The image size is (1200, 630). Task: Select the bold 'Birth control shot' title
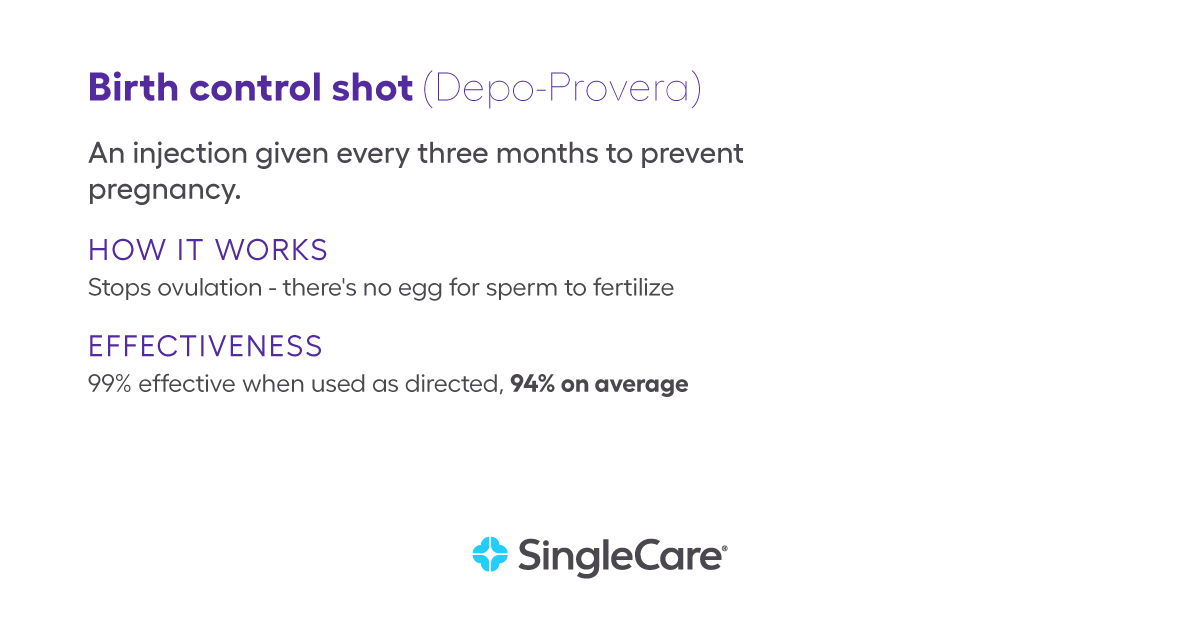(250, 88)
